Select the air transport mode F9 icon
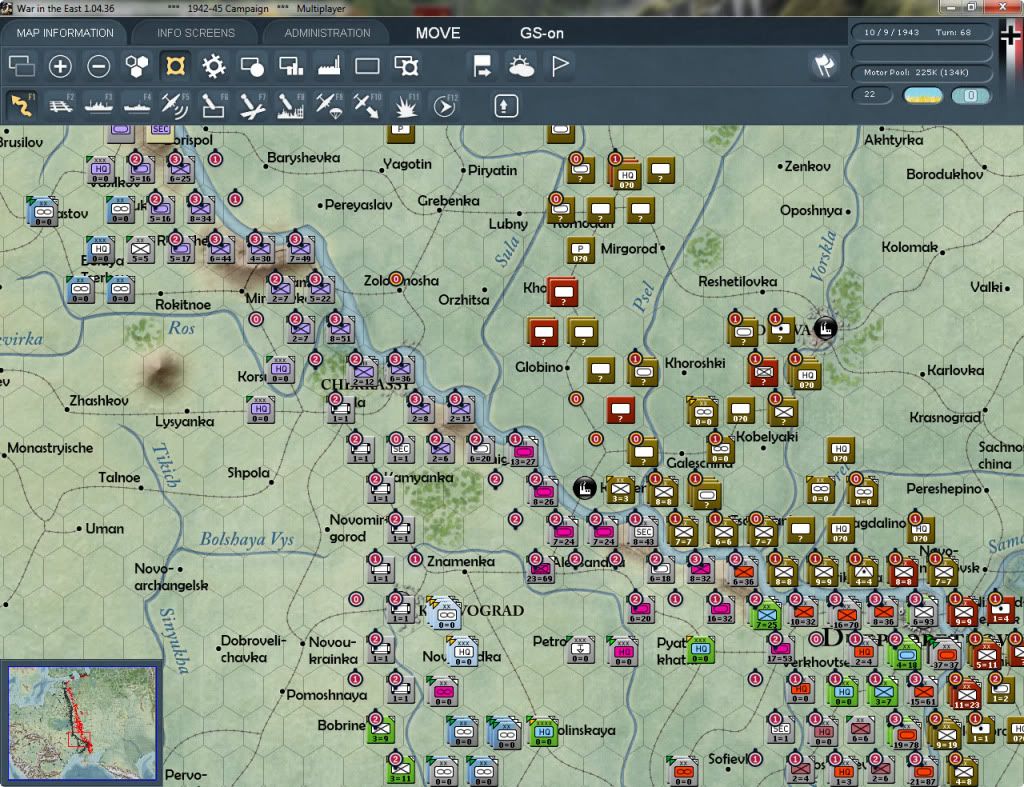This screenshot has width=1024, height=787. point(329,105)
